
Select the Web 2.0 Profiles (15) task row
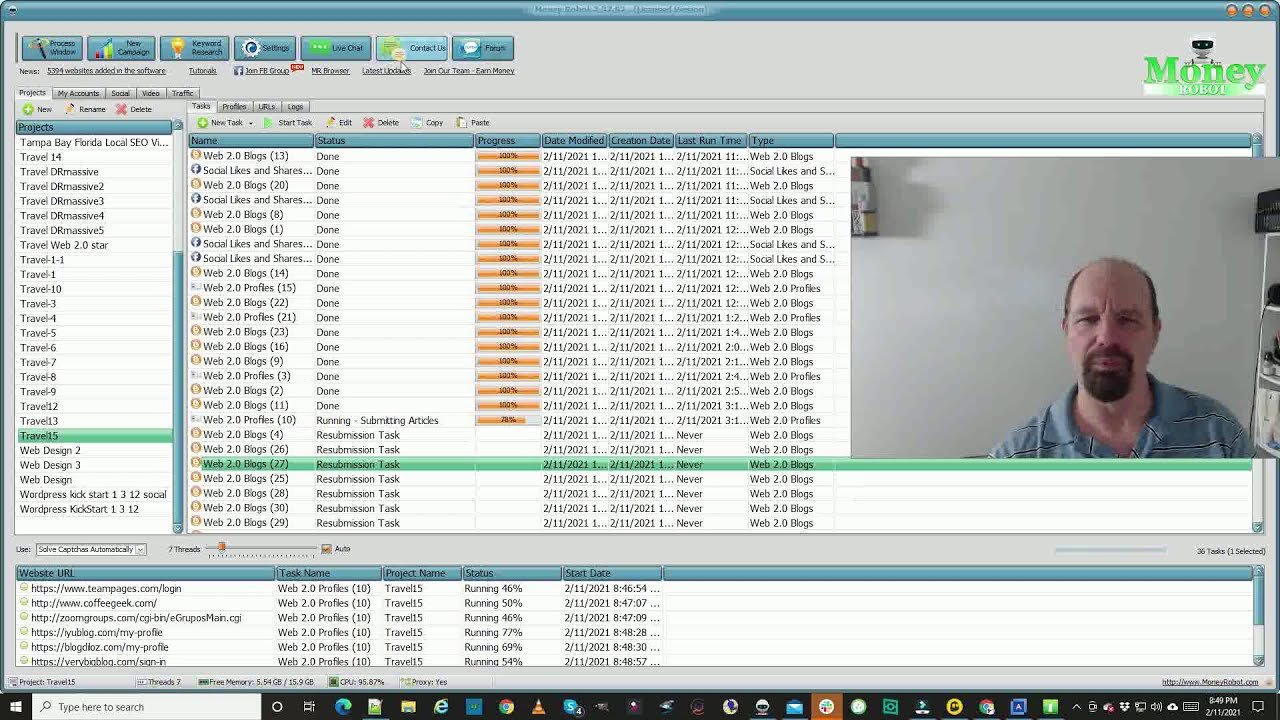(720, 288)
